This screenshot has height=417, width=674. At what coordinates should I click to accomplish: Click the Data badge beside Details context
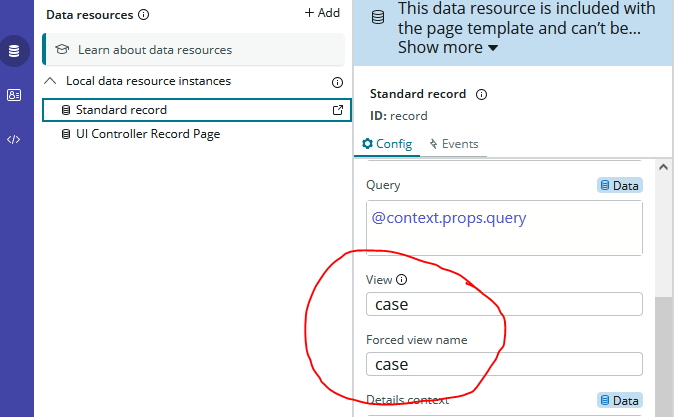620,400
